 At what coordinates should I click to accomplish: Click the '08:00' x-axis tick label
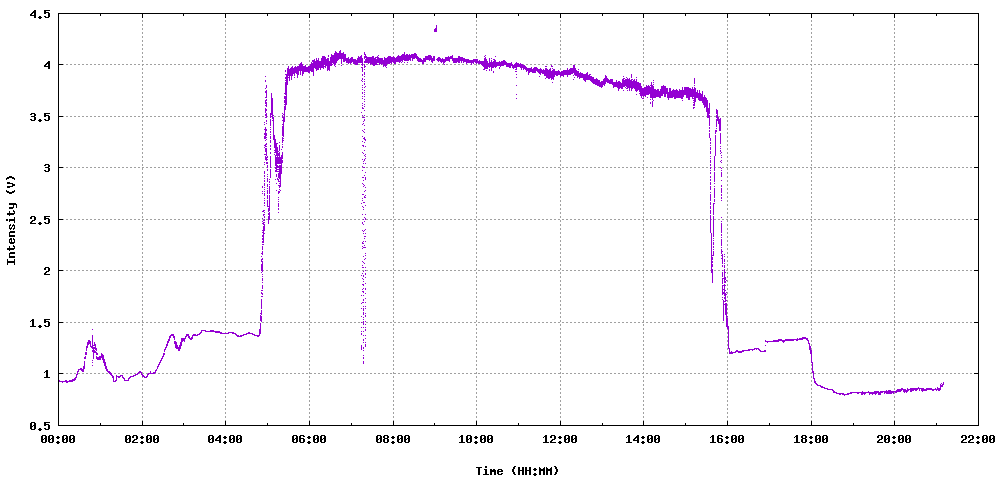393,439
